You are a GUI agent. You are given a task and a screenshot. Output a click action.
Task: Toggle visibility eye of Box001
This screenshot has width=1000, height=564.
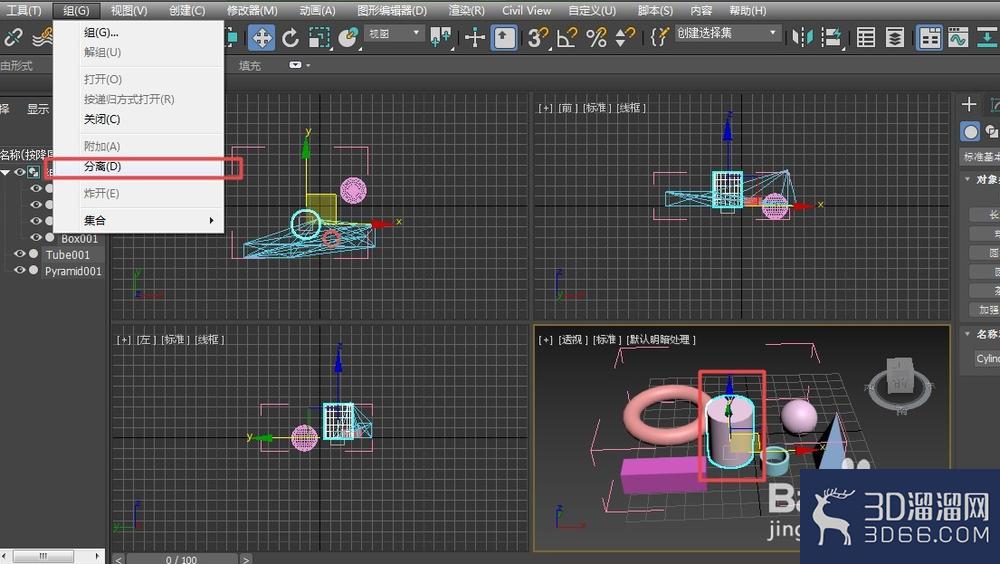click(36, 237)
